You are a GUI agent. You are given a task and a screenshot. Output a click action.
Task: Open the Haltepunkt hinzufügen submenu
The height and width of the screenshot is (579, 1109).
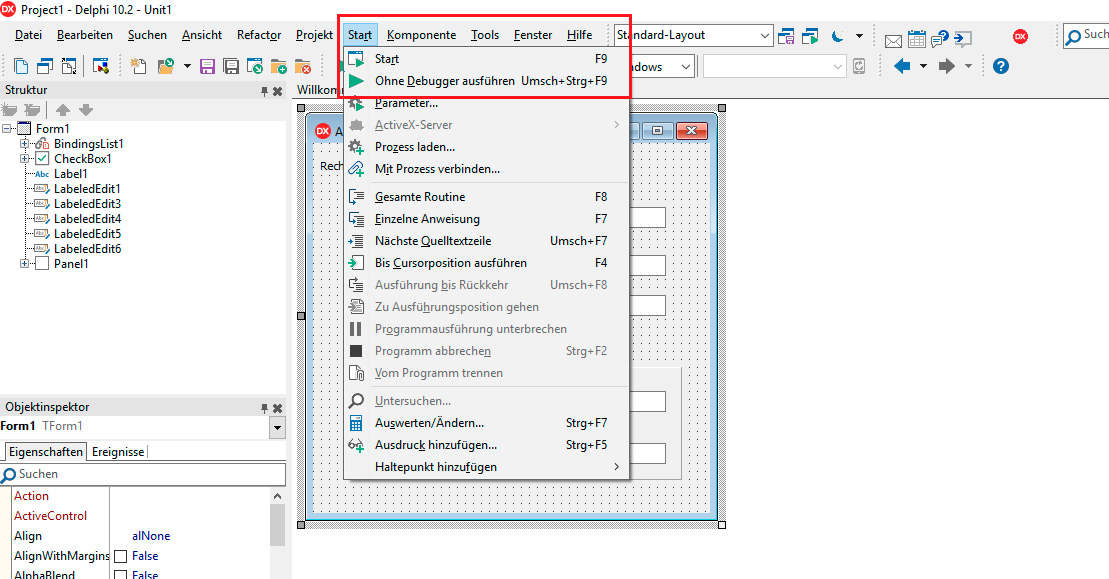487,467
